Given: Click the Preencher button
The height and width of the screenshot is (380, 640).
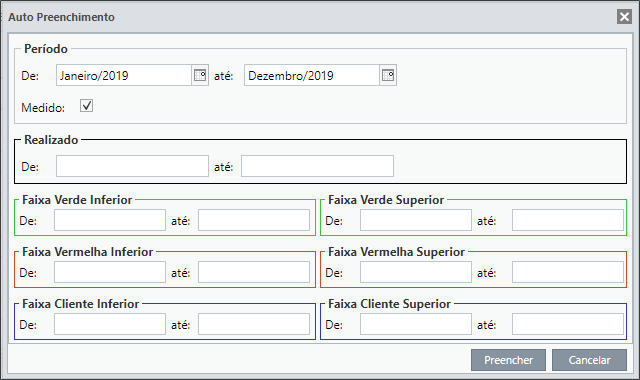Looking at the screenshot, I should pos(508,360).
